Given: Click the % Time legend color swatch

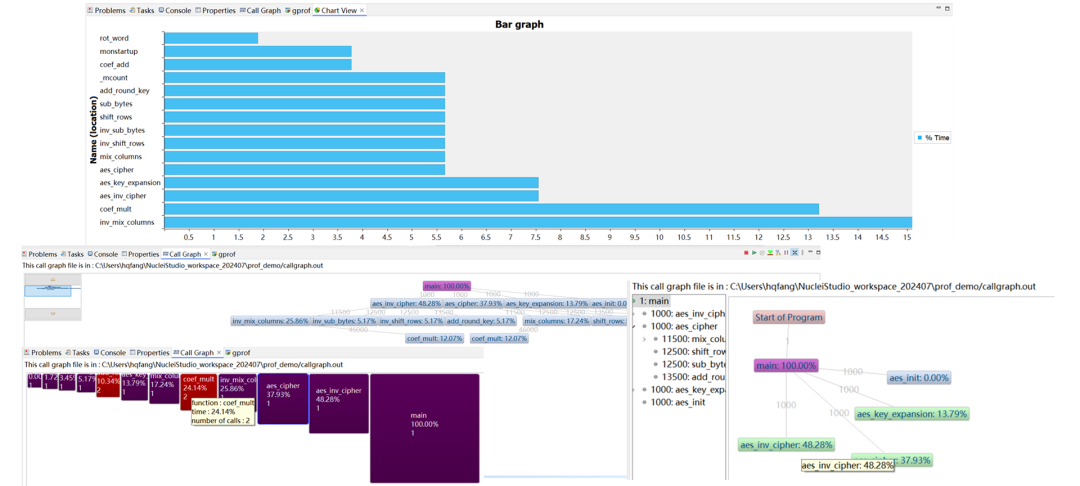Looking at the screenshot, I should 919,137.
